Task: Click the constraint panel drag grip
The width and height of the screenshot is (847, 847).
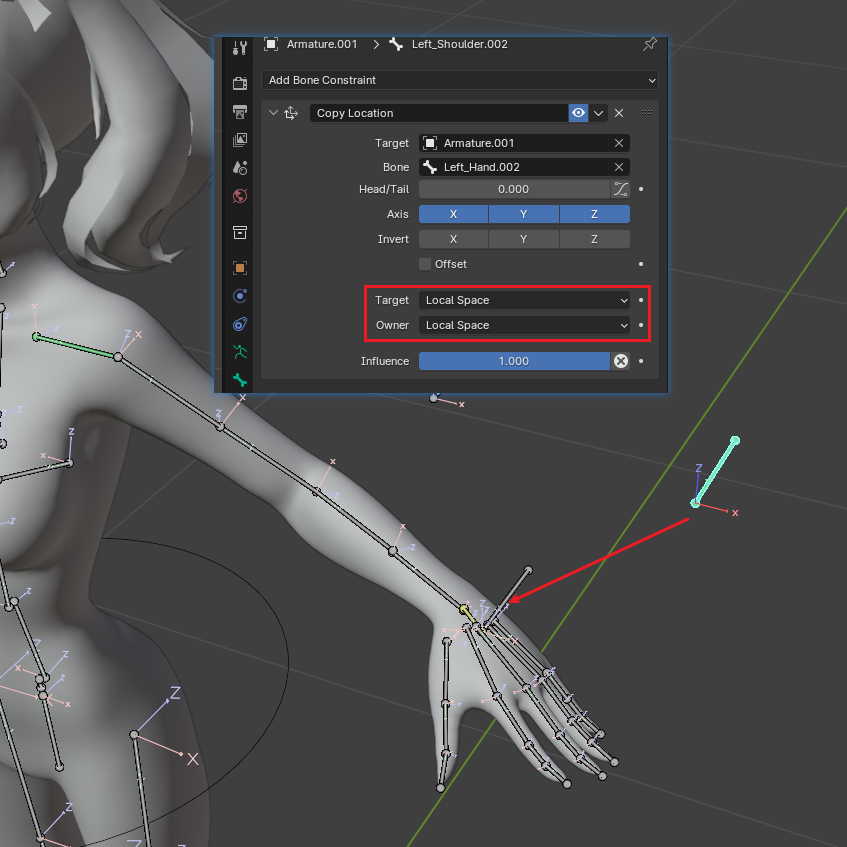Action: (647, 113)
